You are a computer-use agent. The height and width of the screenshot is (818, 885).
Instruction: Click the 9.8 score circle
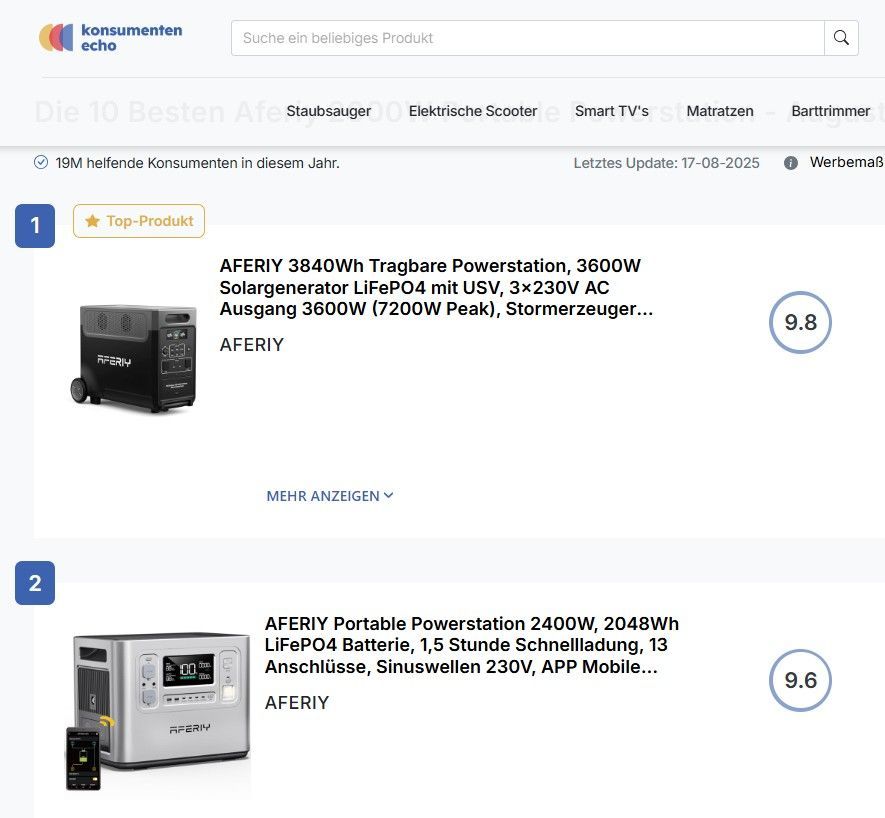pyautogui.click(x=800, y=322)
